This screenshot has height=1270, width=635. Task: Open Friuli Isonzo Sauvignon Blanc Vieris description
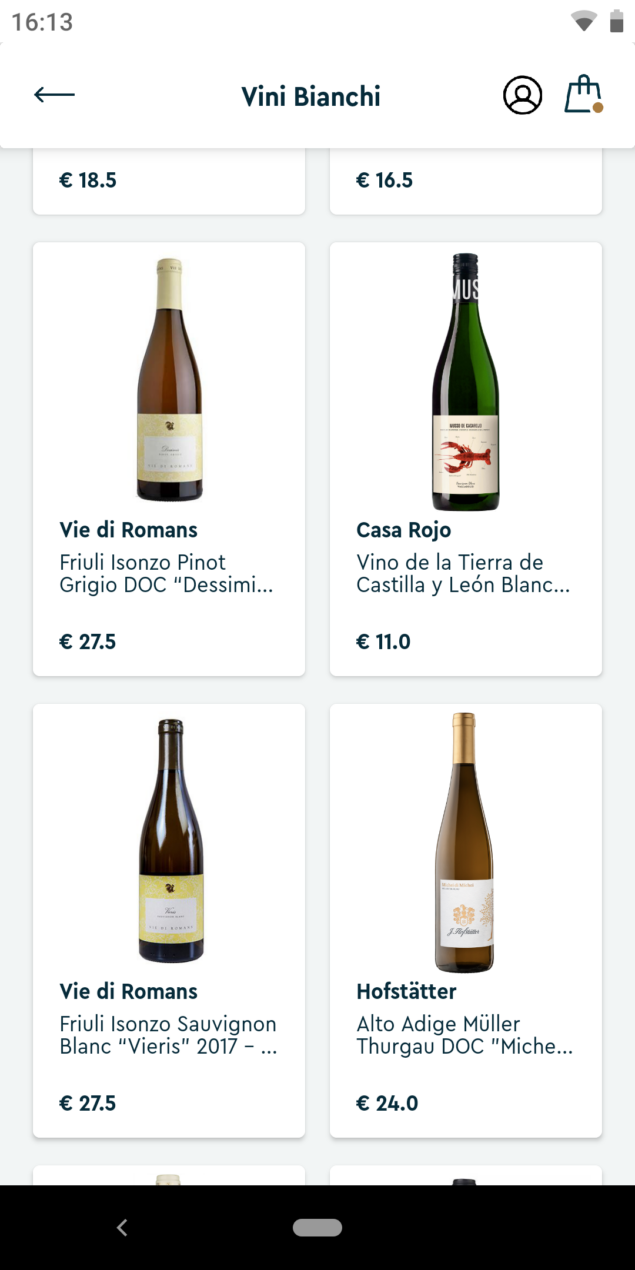pos(168,1035)
